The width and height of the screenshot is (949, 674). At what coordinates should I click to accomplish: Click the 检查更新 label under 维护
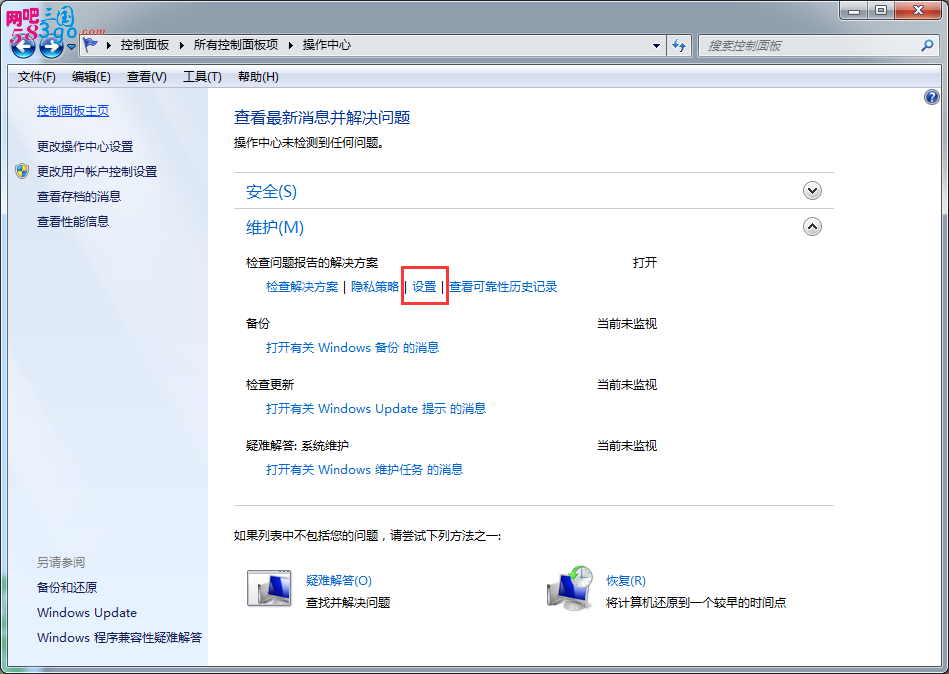[270, 385]
